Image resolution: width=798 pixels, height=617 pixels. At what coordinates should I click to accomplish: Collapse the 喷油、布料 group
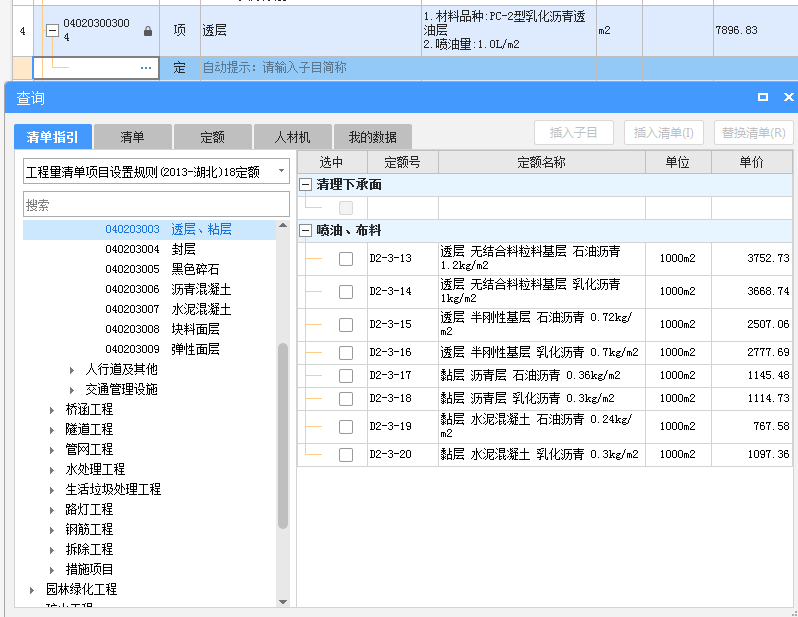pyautogui.click(x=305, y=231)
